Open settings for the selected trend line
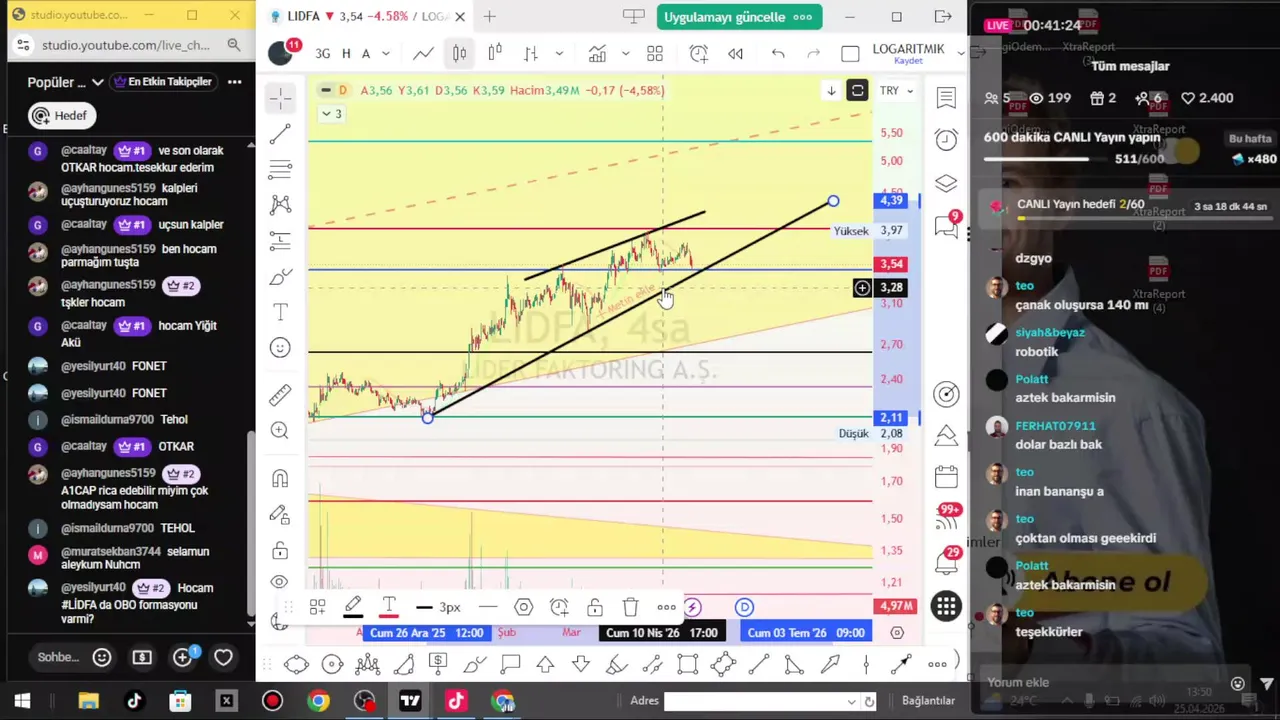Screen dimensions: 1280x720 point(523,607)
